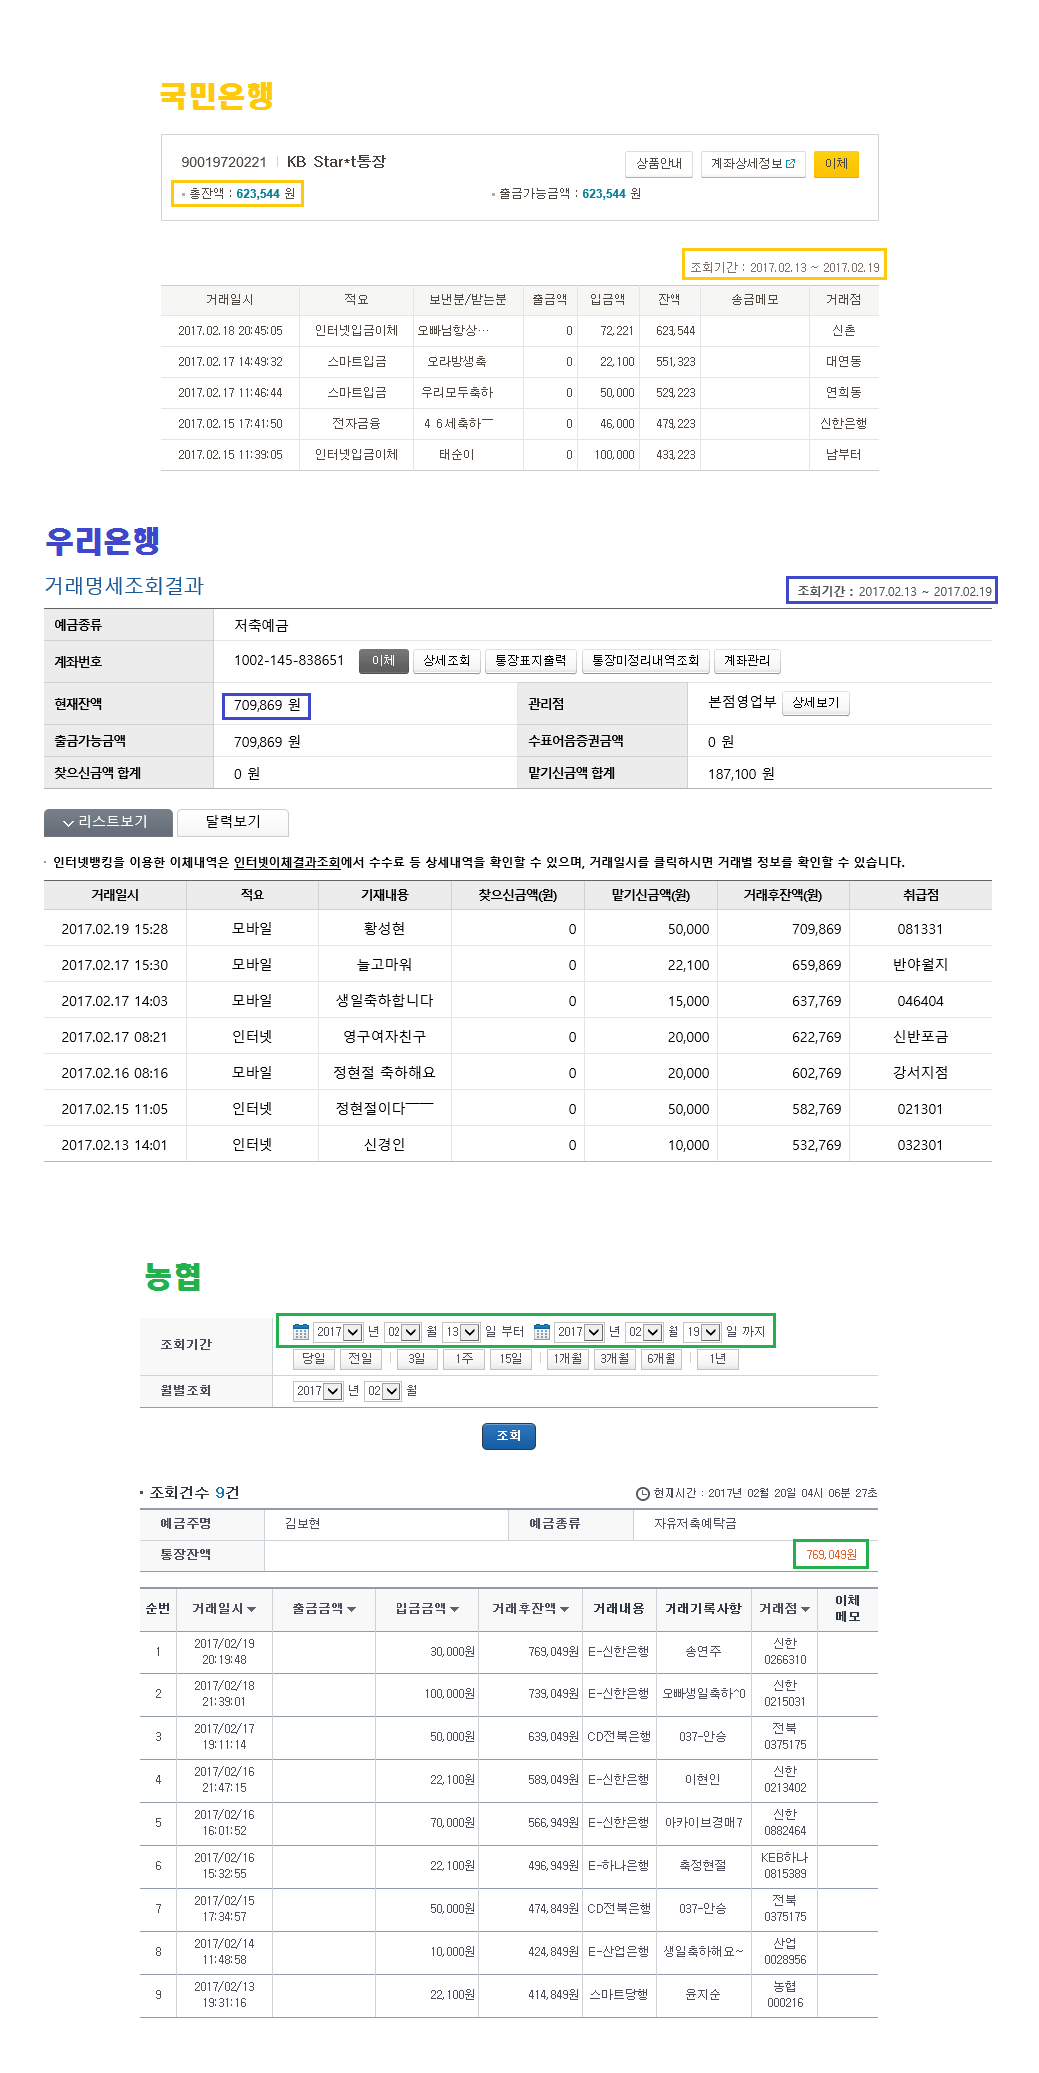Sort 농협 table by 입금금액 arrow
The image size is (1039, 2073).
(454, 1609)
